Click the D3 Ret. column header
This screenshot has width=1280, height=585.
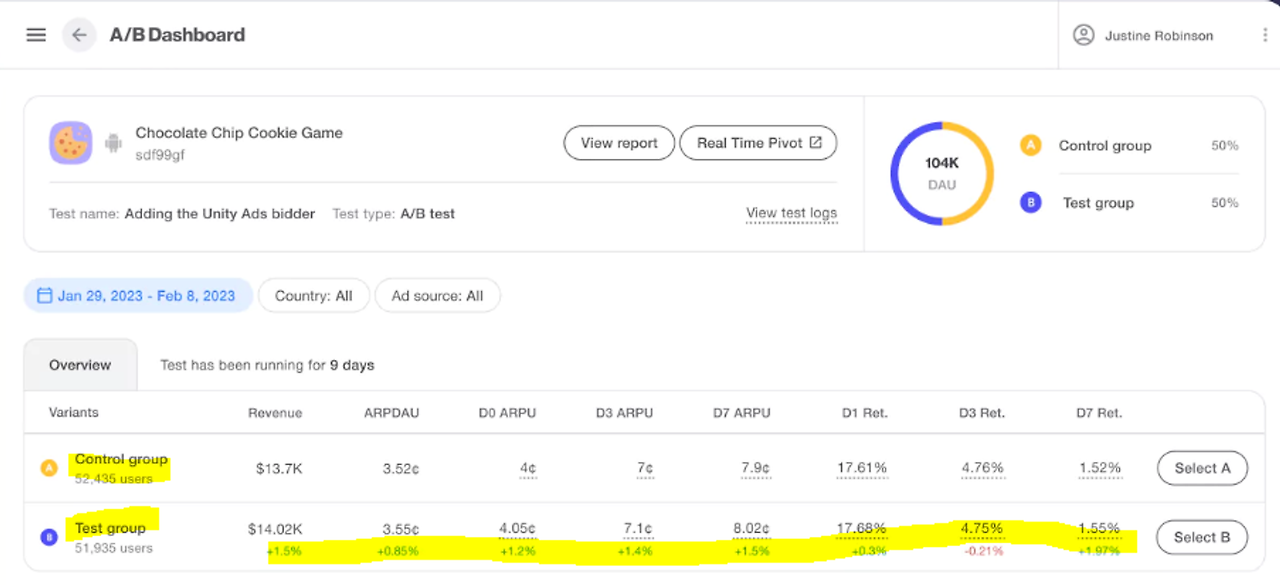pyautogui.click(x=981, y=413)
